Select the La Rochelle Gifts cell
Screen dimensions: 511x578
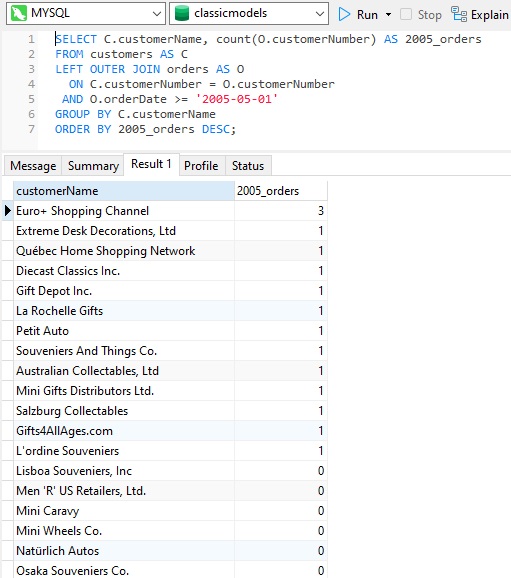coord(124,311)
